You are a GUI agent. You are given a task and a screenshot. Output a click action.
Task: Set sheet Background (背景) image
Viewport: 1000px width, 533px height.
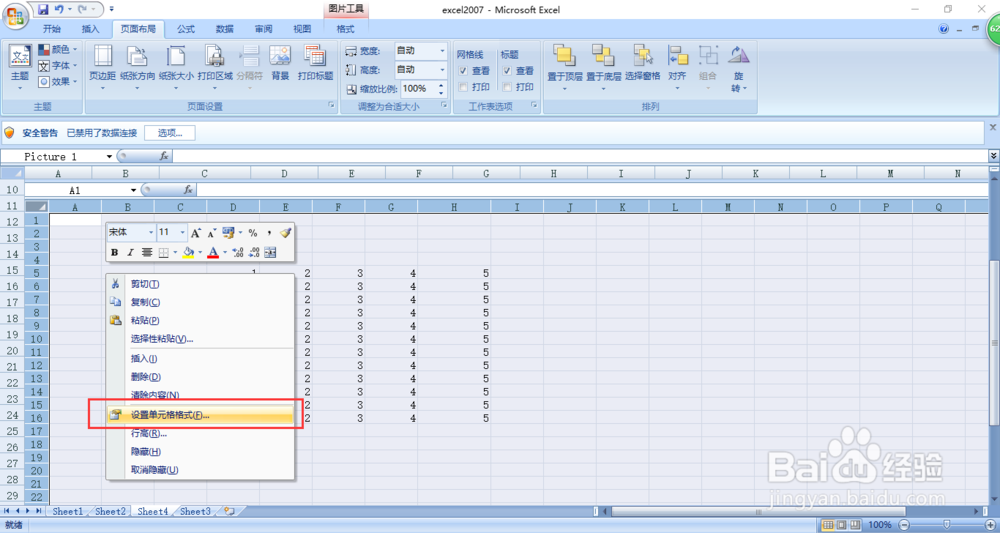(x=280, y=64)
